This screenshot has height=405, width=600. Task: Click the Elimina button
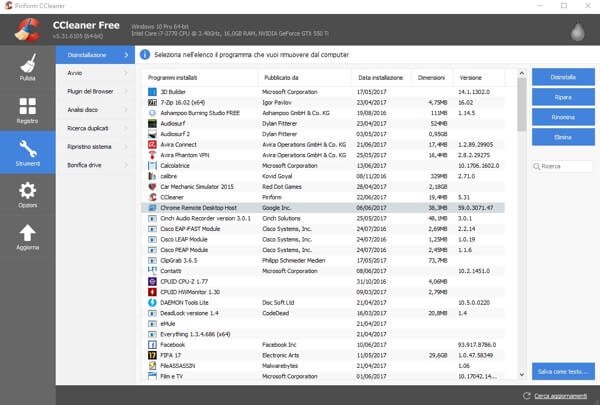pos(563,137)
